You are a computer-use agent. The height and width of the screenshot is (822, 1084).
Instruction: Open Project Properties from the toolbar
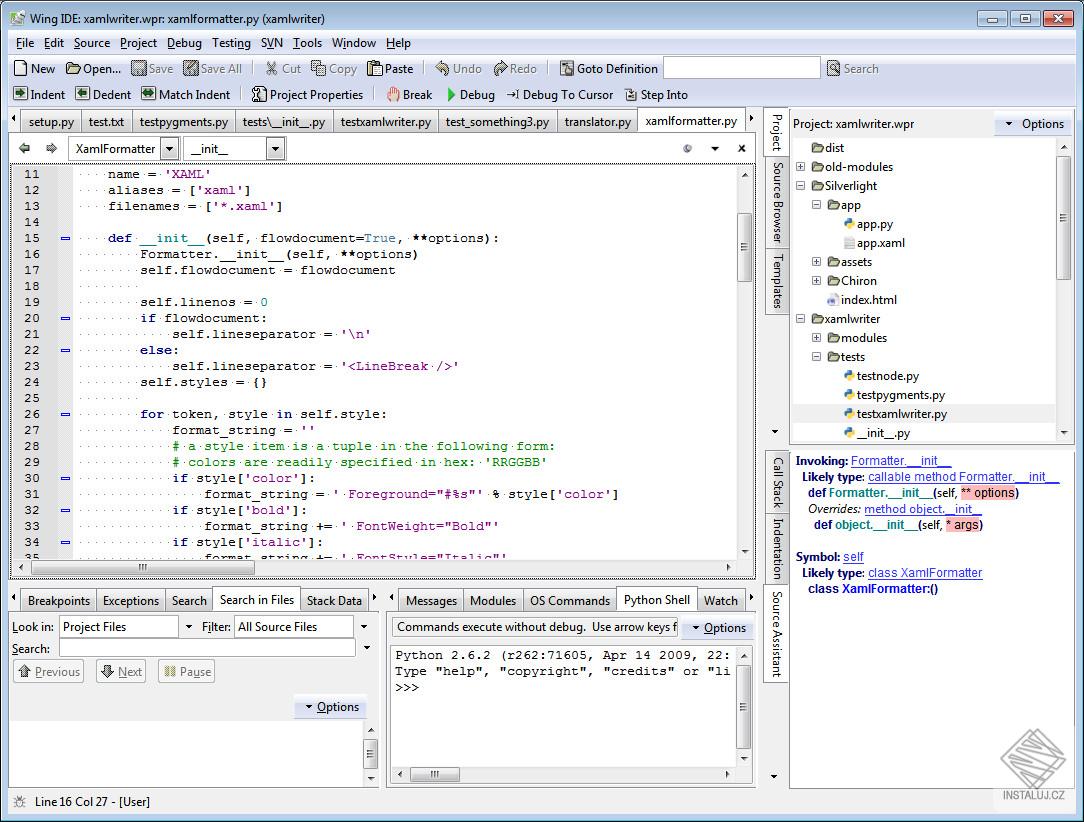tap(306, 94)
